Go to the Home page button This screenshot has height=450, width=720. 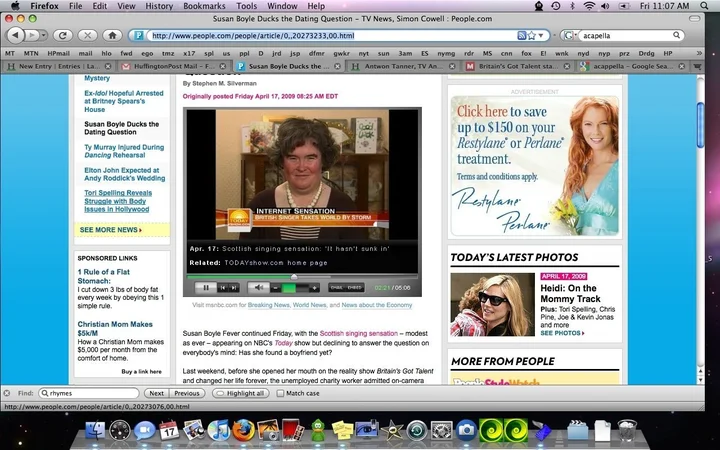[112, 35]
